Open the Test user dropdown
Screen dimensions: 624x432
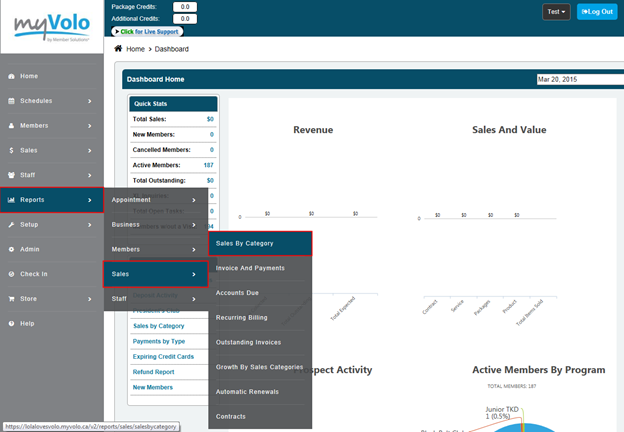pyautogui.click(x=556, y=12)
